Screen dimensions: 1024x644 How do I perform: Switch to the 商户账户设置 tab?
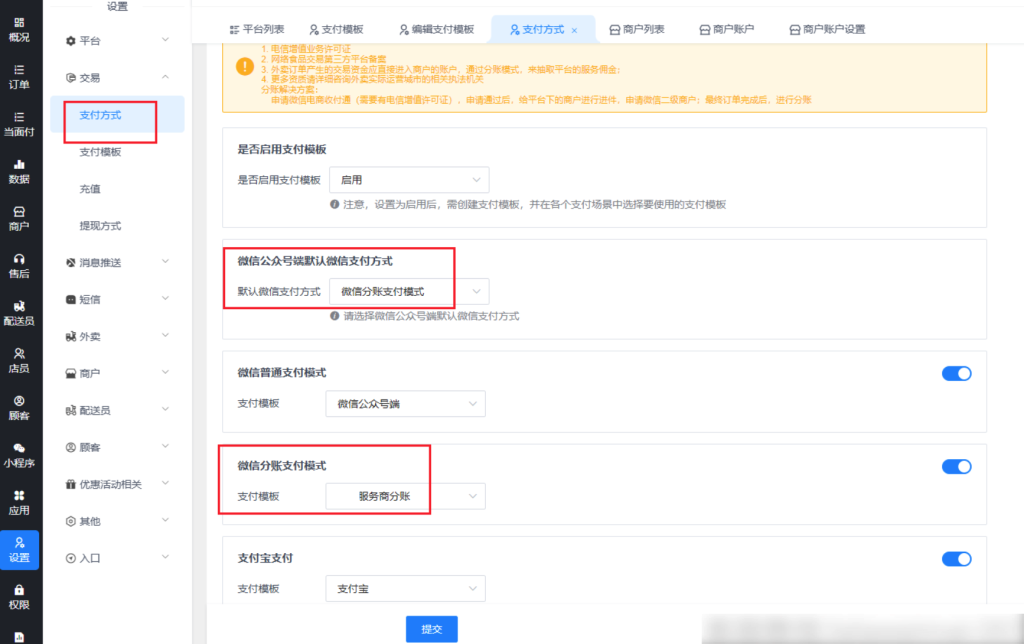(x=826, y=30)
